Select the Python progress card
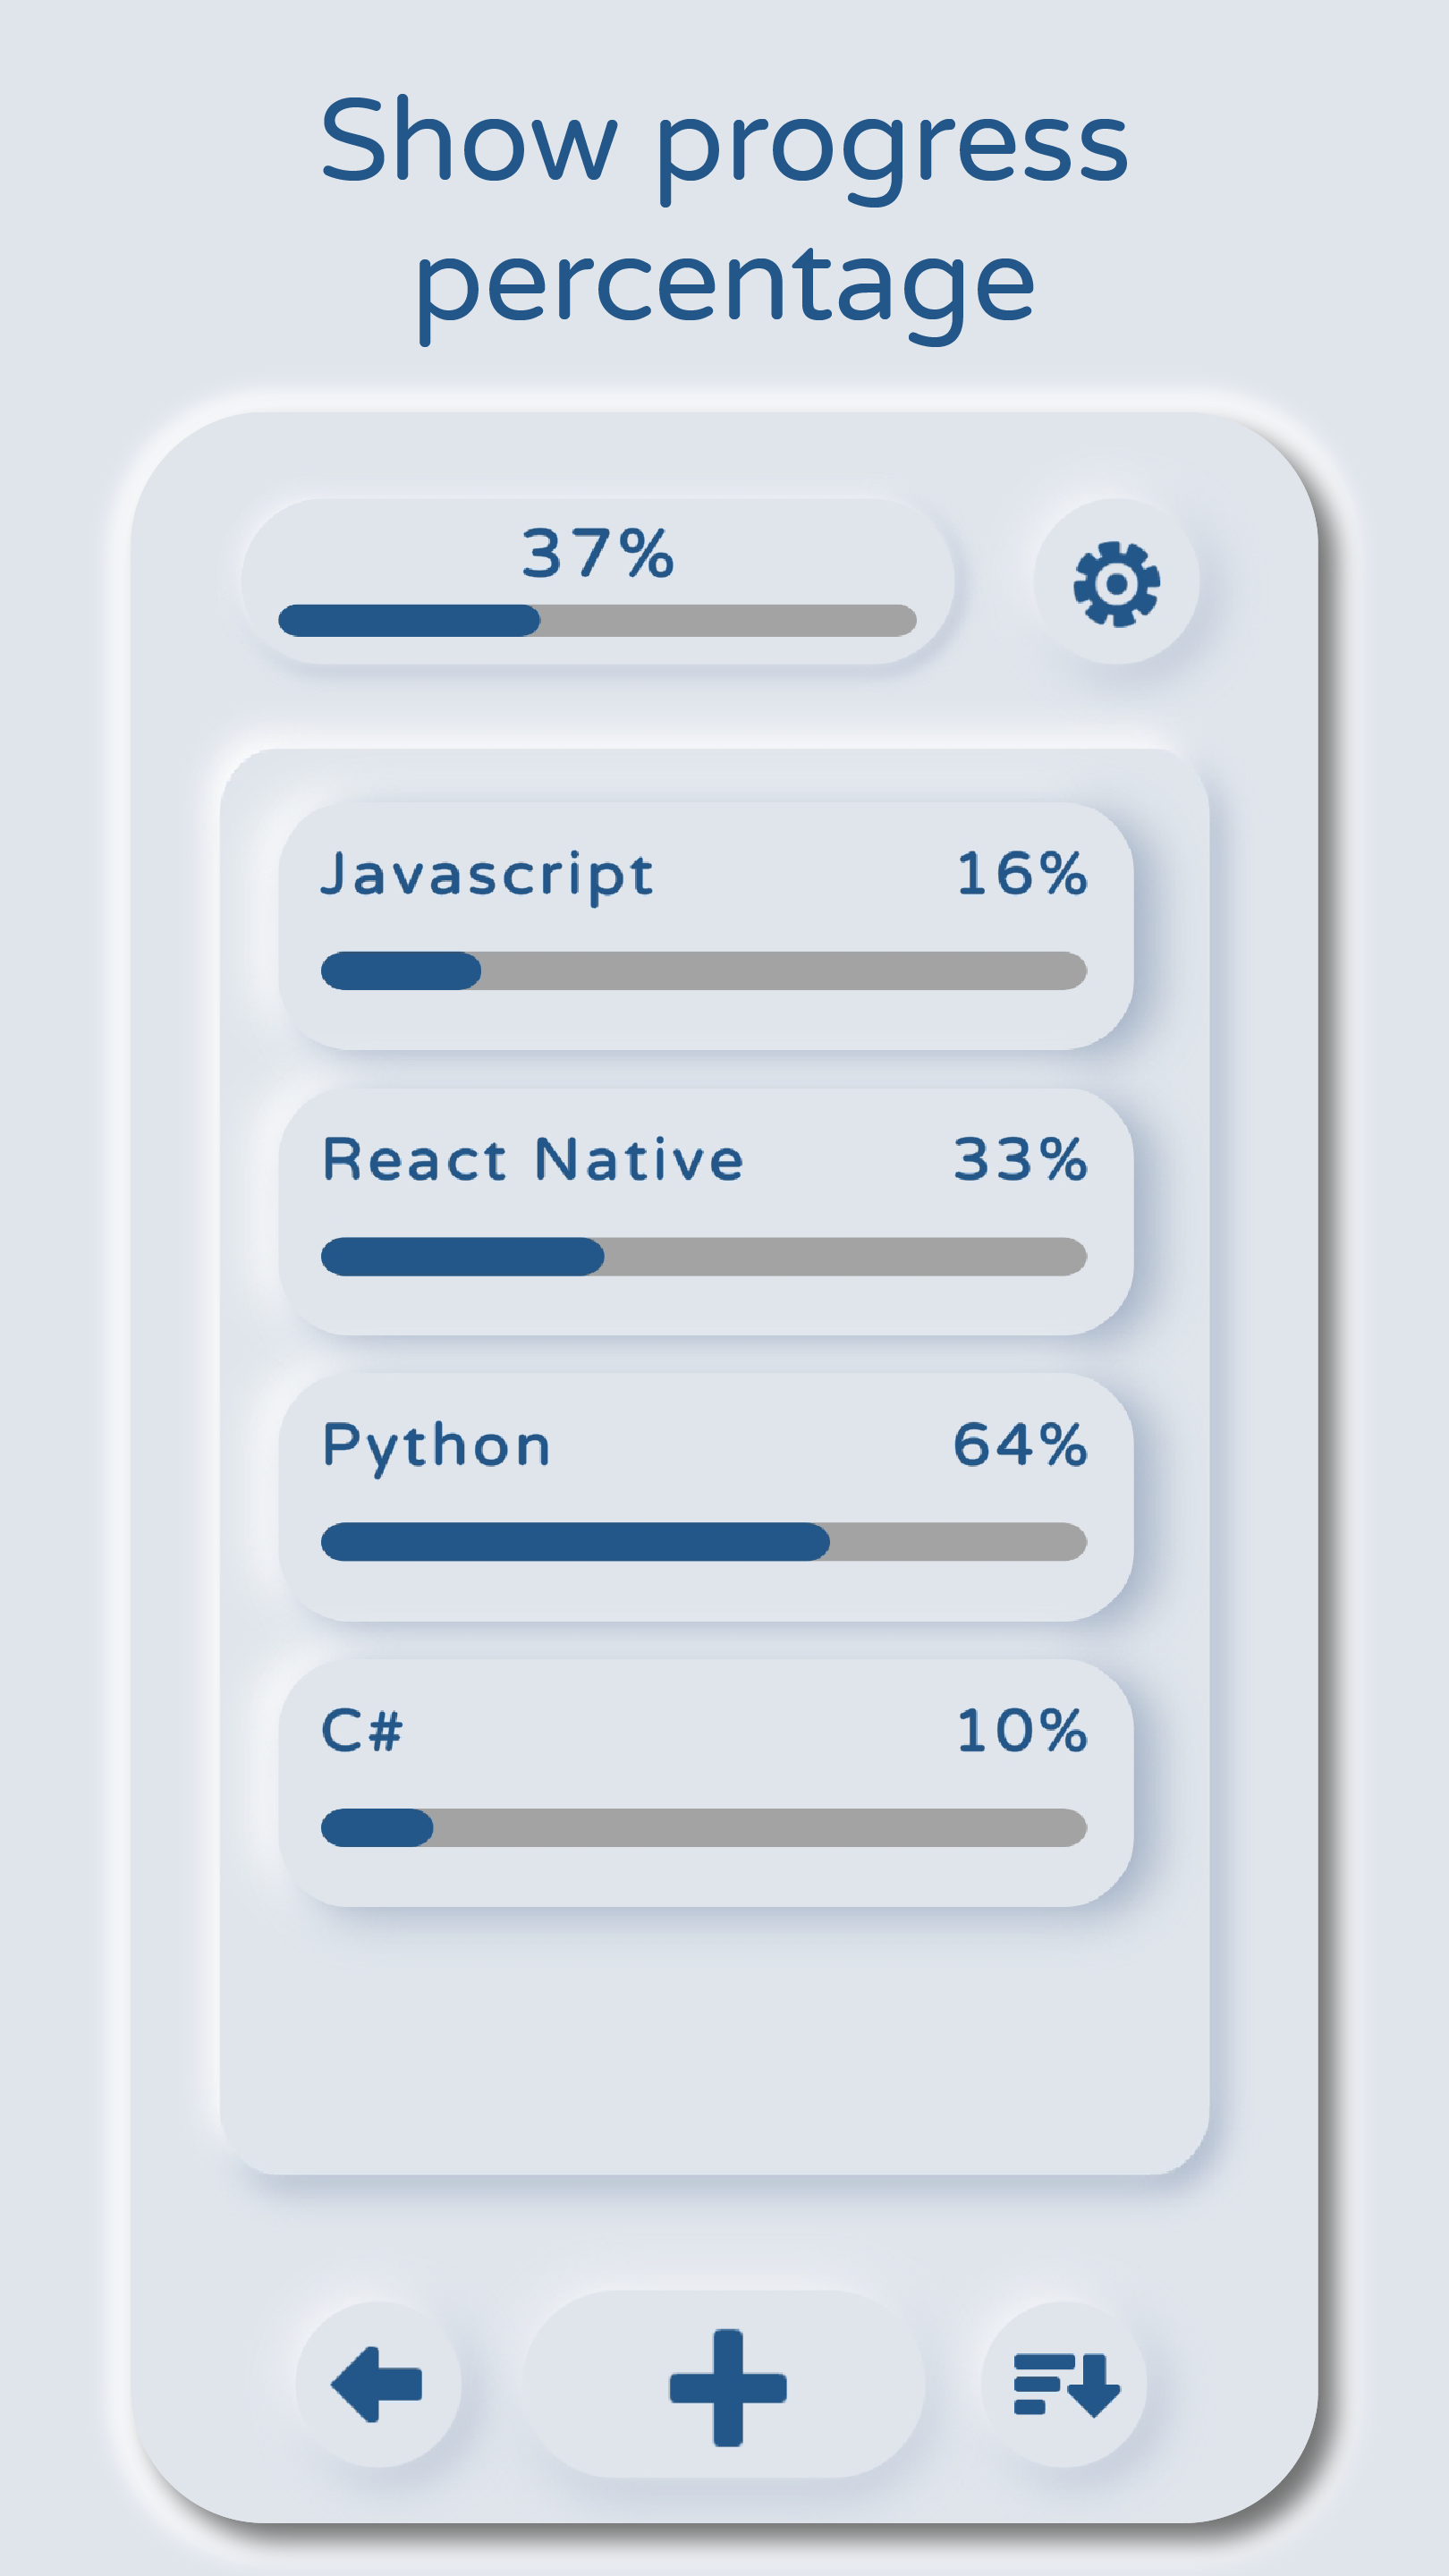This screenshot has width=1449, height=2576. click(705, 1497)
